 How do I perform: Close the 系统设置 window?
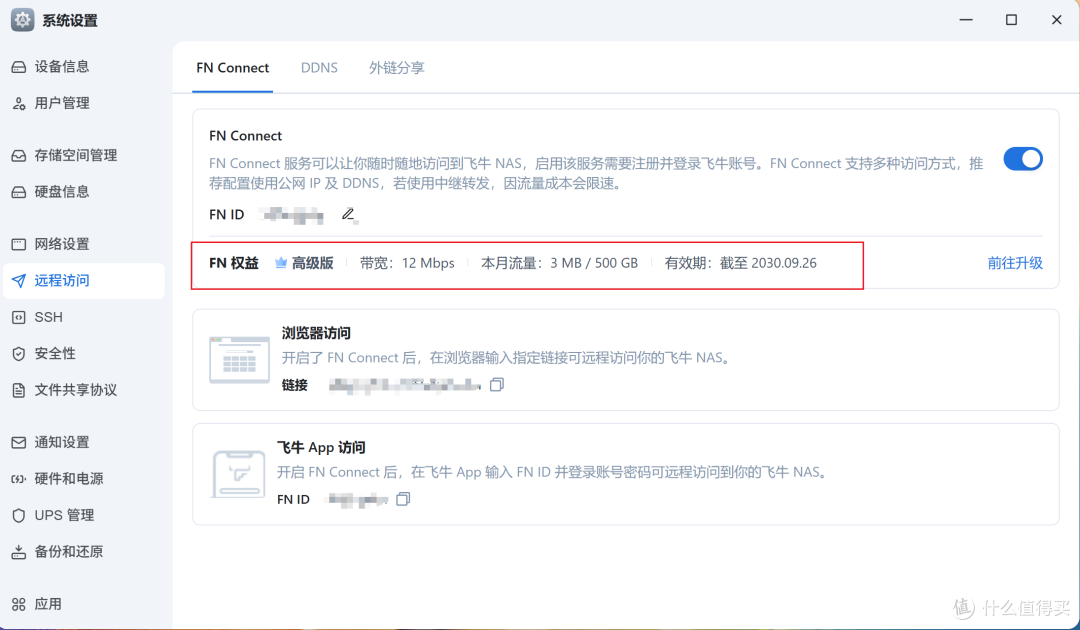pos(1057,20)
